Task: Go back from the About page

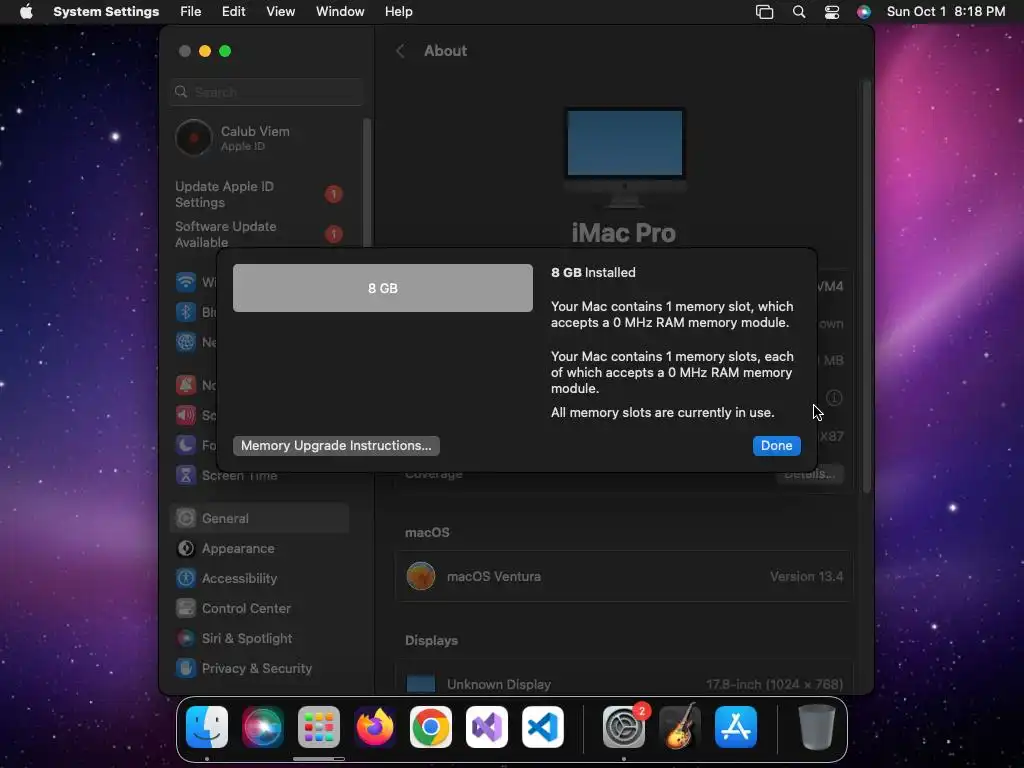Action: pyautogui.click(x=400, y=51)
